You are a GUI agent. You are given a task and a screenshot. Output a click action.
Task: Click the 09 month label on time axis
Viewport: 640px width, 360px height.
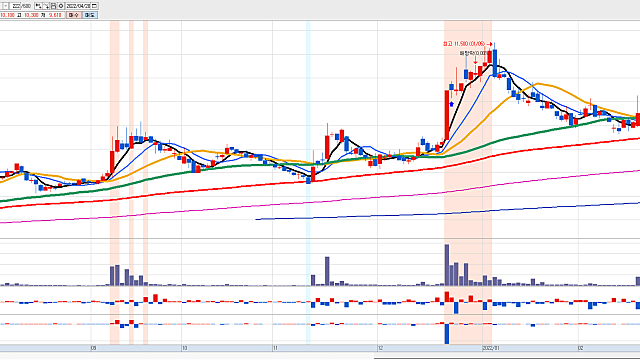coord(93,348)
